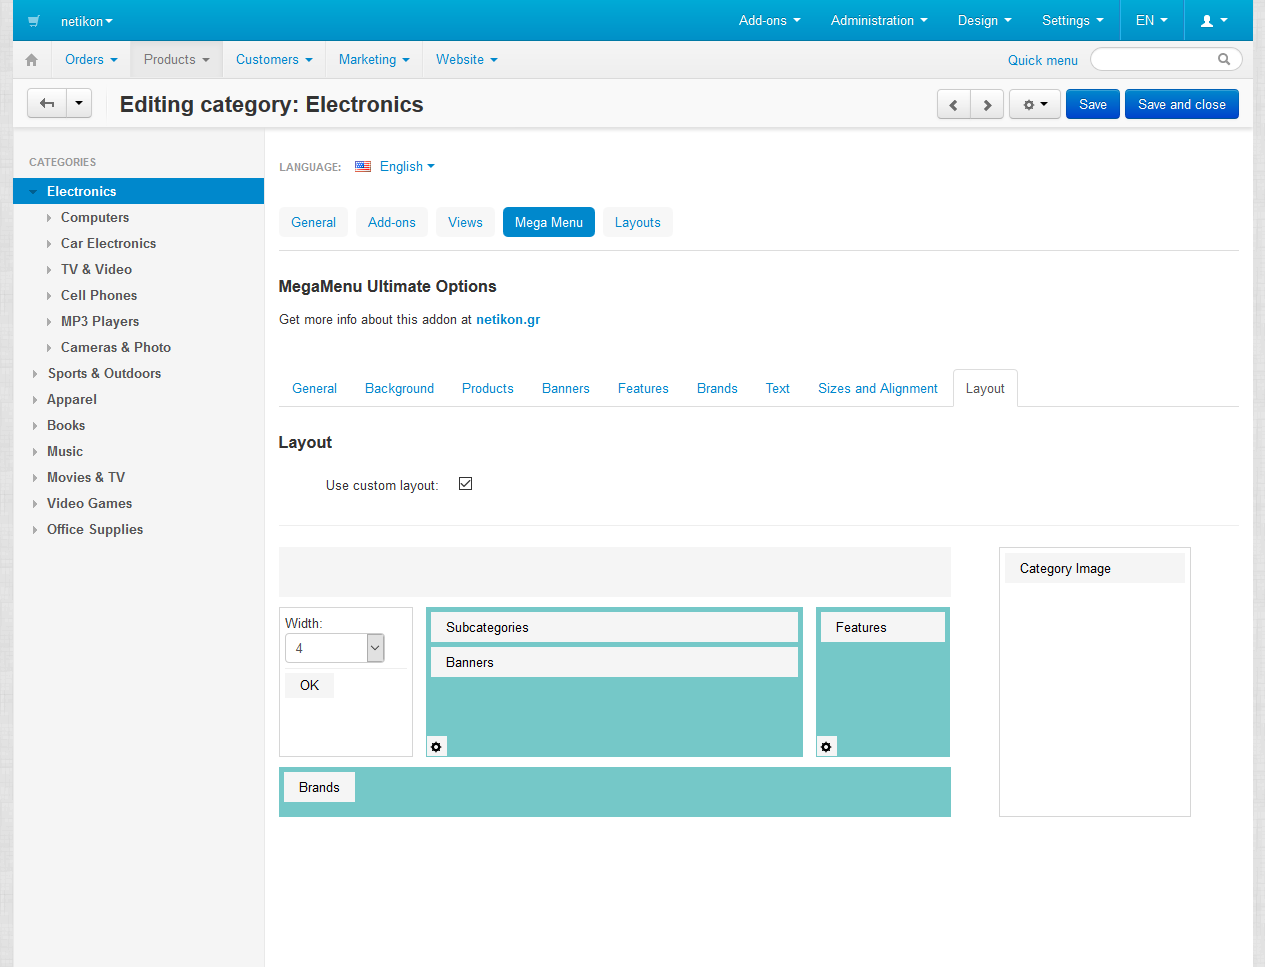Image resolution: width=1265 pixels, height=967 pixels.
Task: Select the Category Image layout block
Action: 1094,569
